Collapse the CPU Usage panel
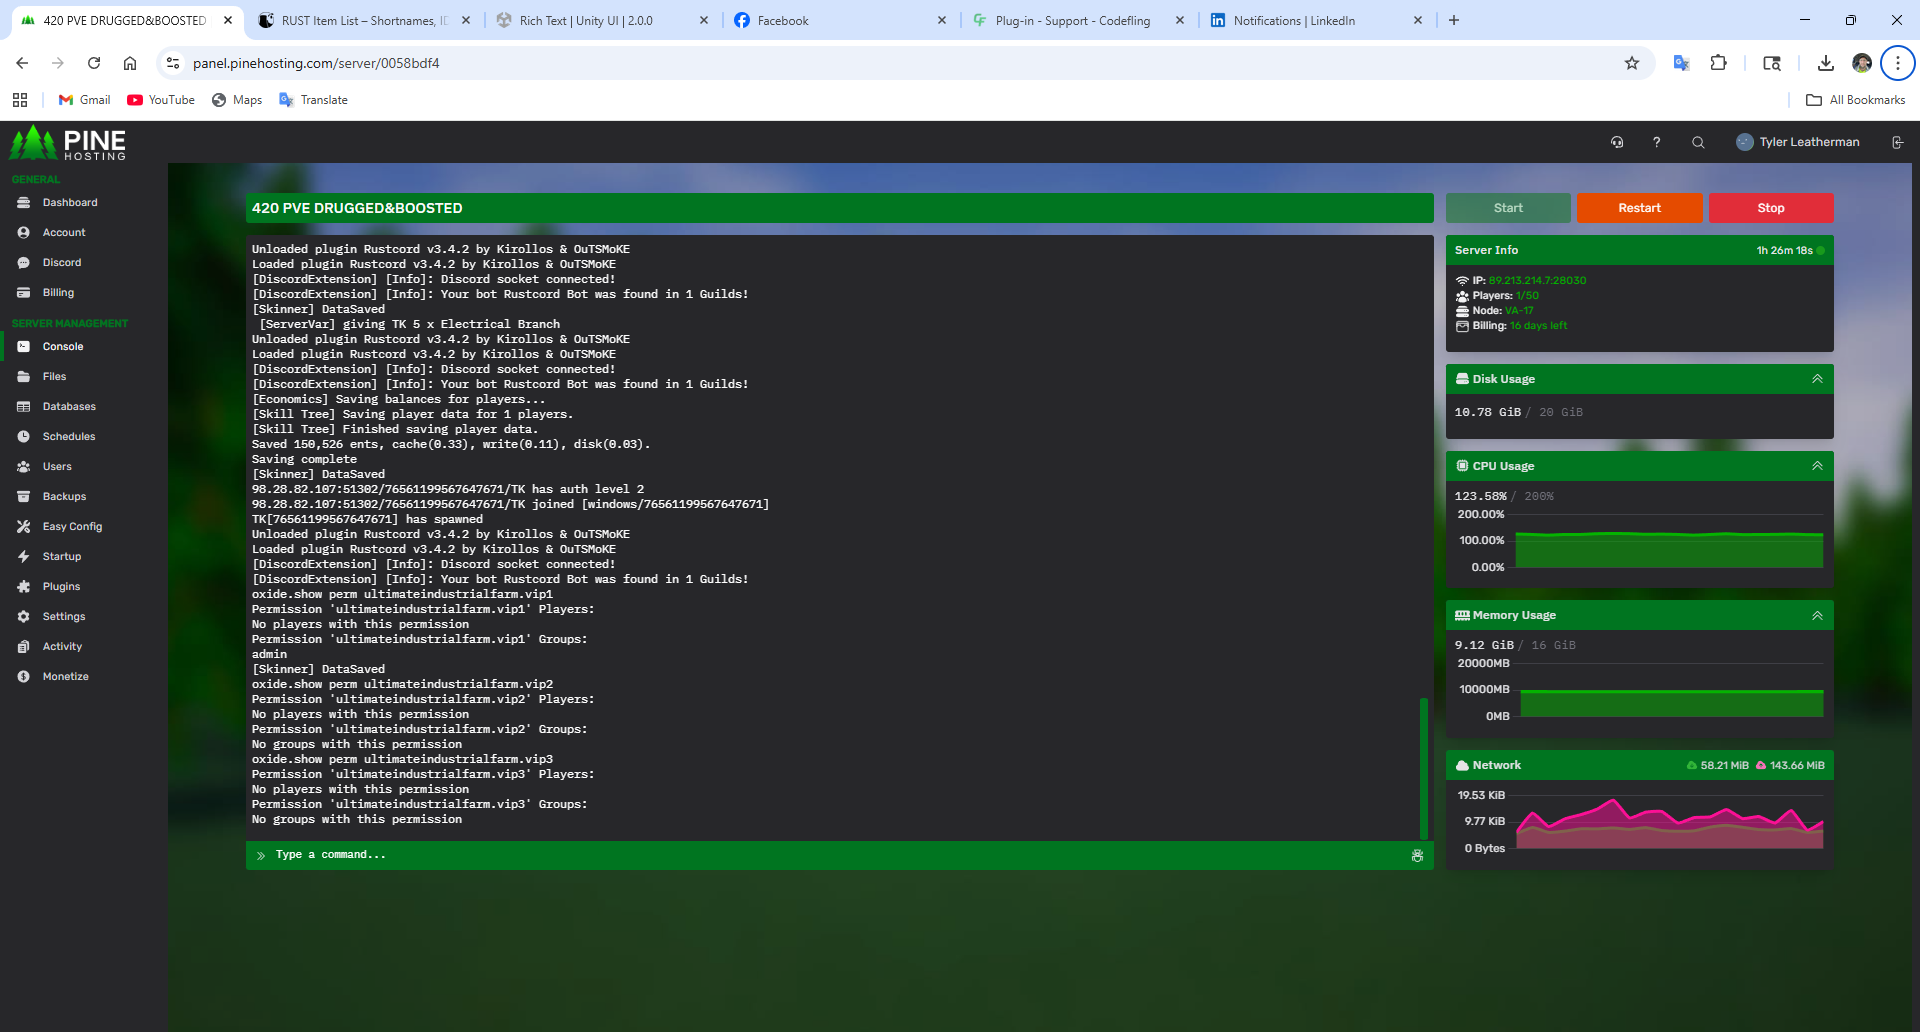 pos(1817,466)
